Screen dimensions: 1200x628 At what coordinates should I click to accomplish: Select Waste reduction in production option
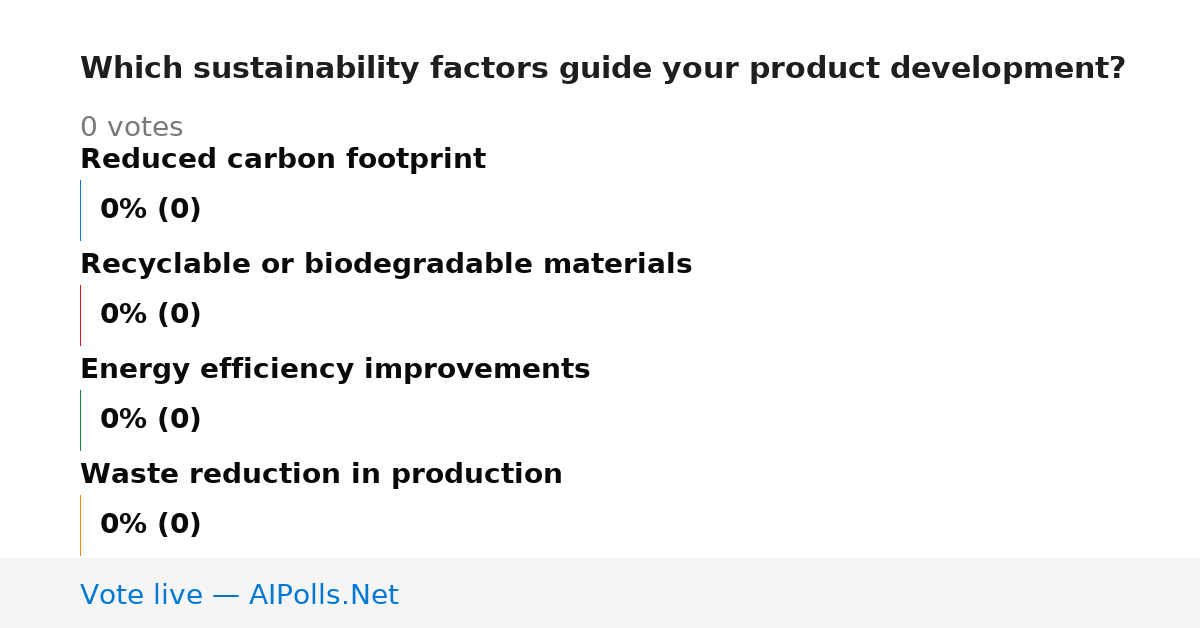coord(321,475)
